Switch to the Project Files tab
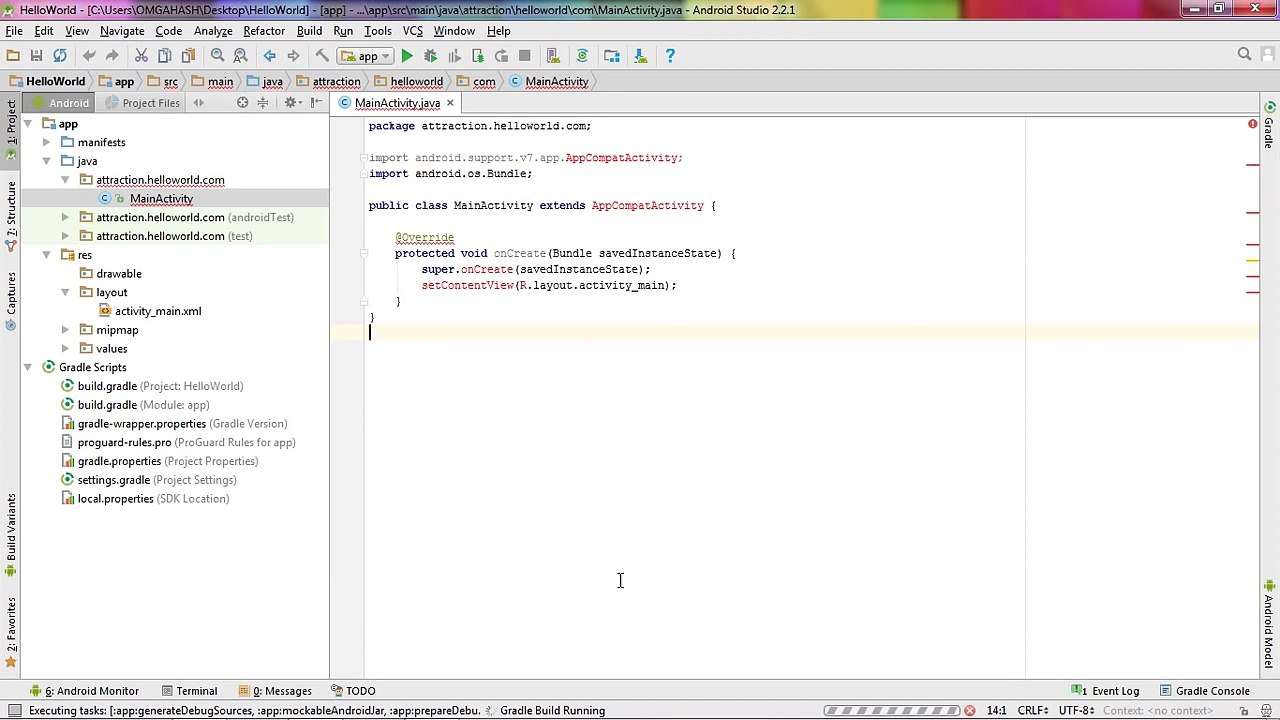 (x=143, y=103)
